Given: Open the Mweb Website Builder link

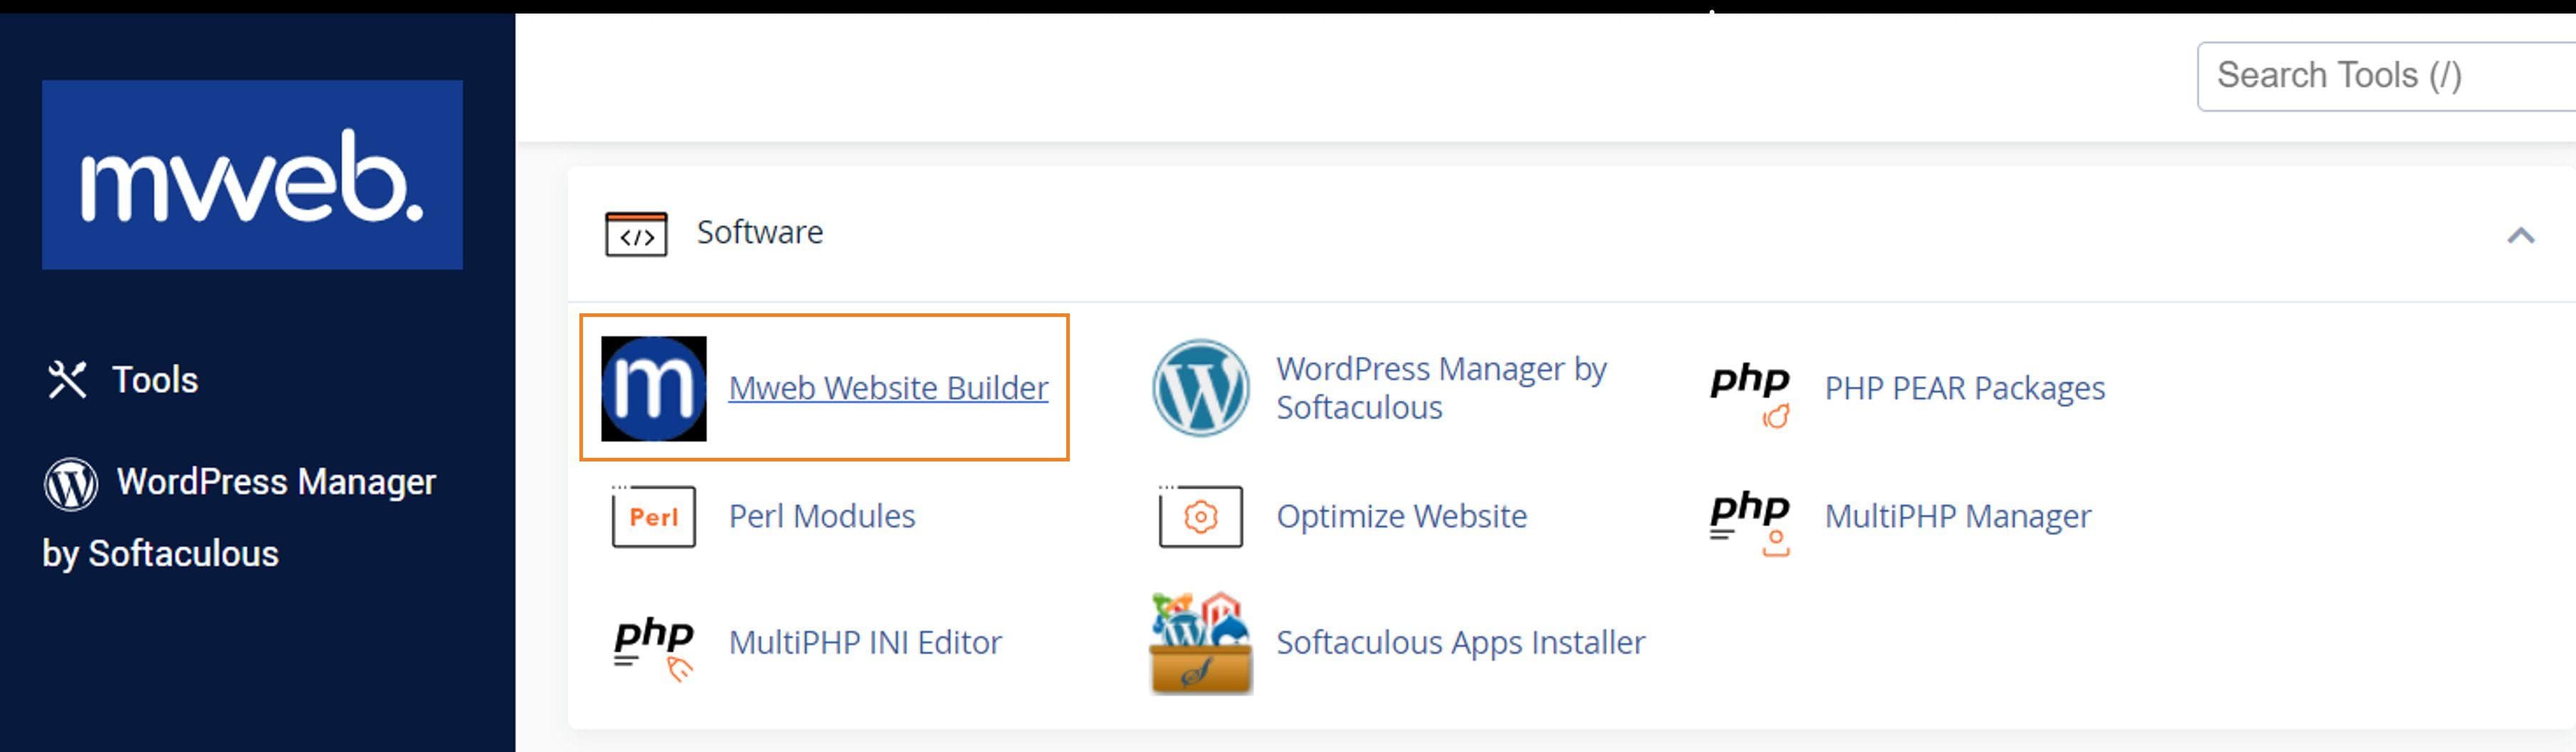Looking at the screenshot, I should pos(889,388).
